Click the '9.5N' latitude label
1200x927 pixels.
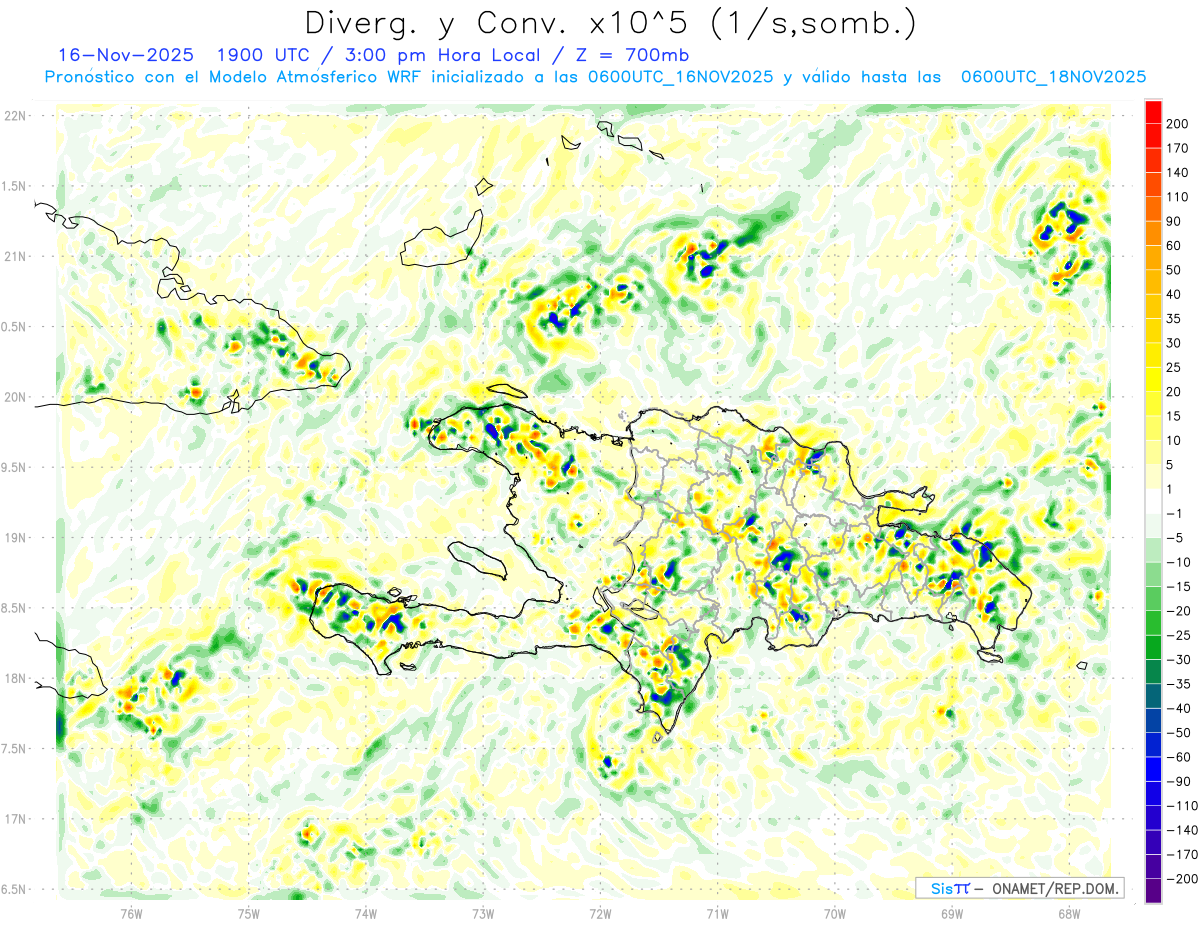click(x=15, y=467)
